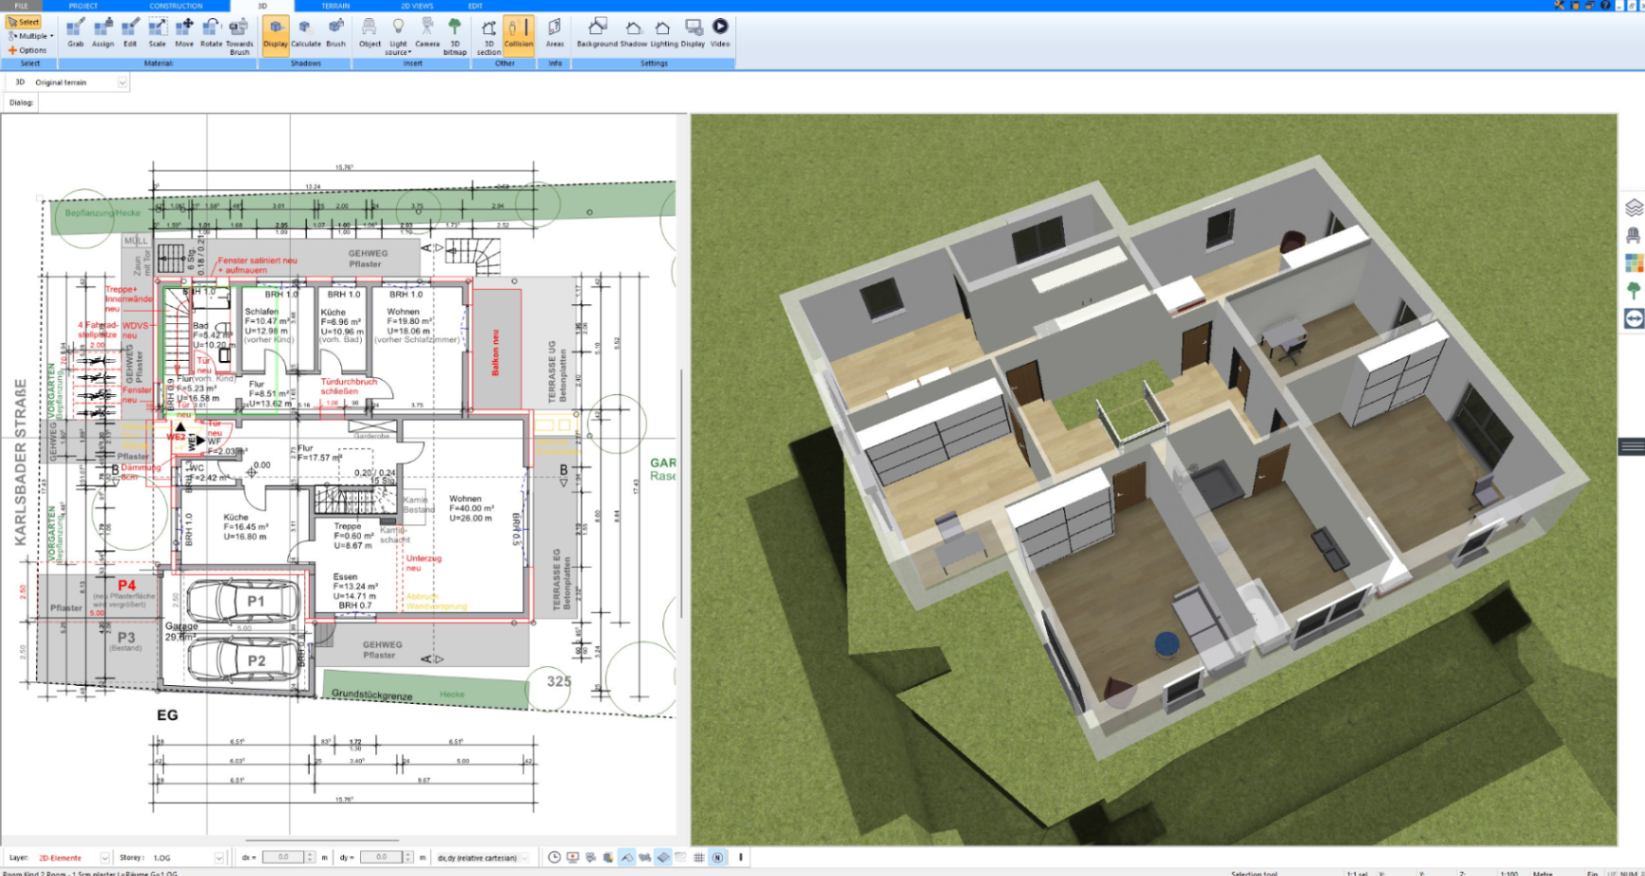This screenshot has width=1645, height=876.
Task: Select the Towards Brush tool
Action: pyautogui.click(x=240, y=35)
